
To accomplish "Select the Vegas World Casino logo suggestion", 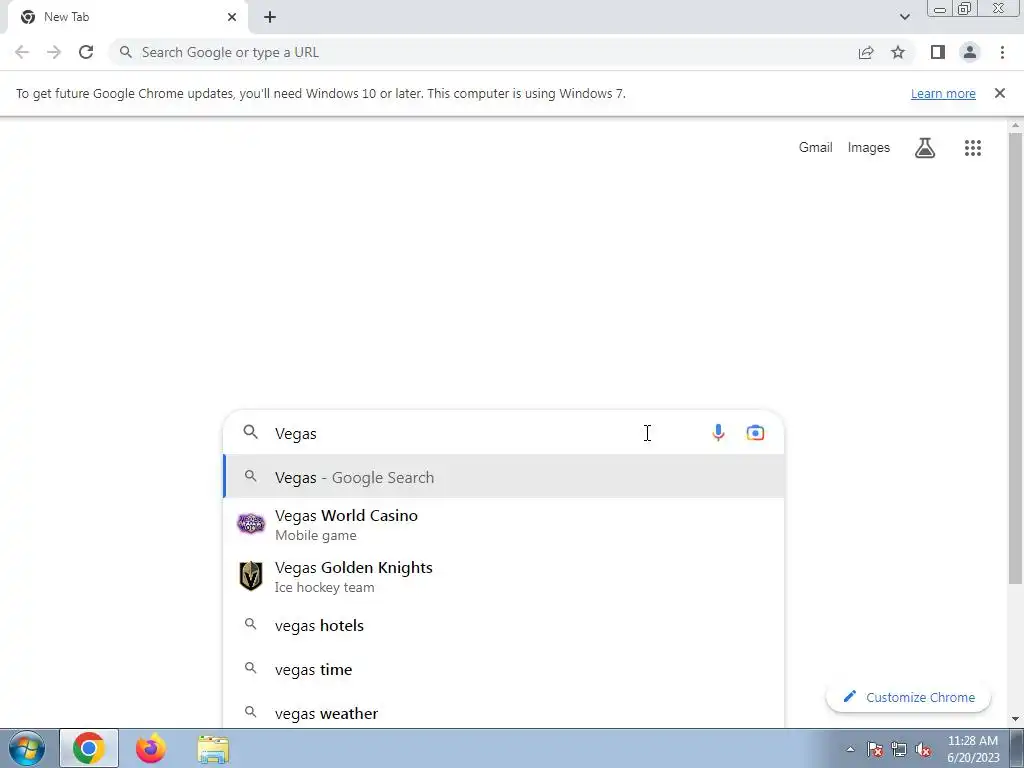I will click(251, 524).
